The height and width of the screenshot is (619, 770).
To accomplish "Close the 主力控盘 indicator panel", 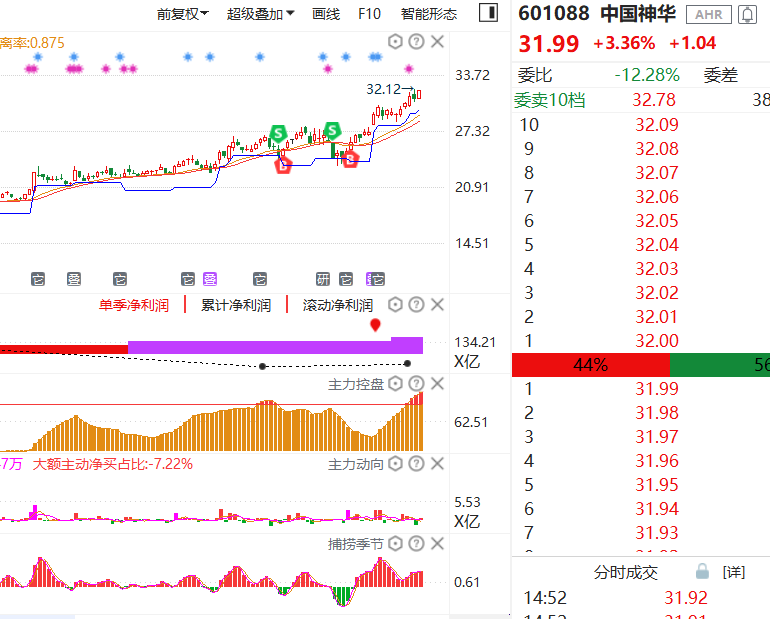I will pos(438,384).
